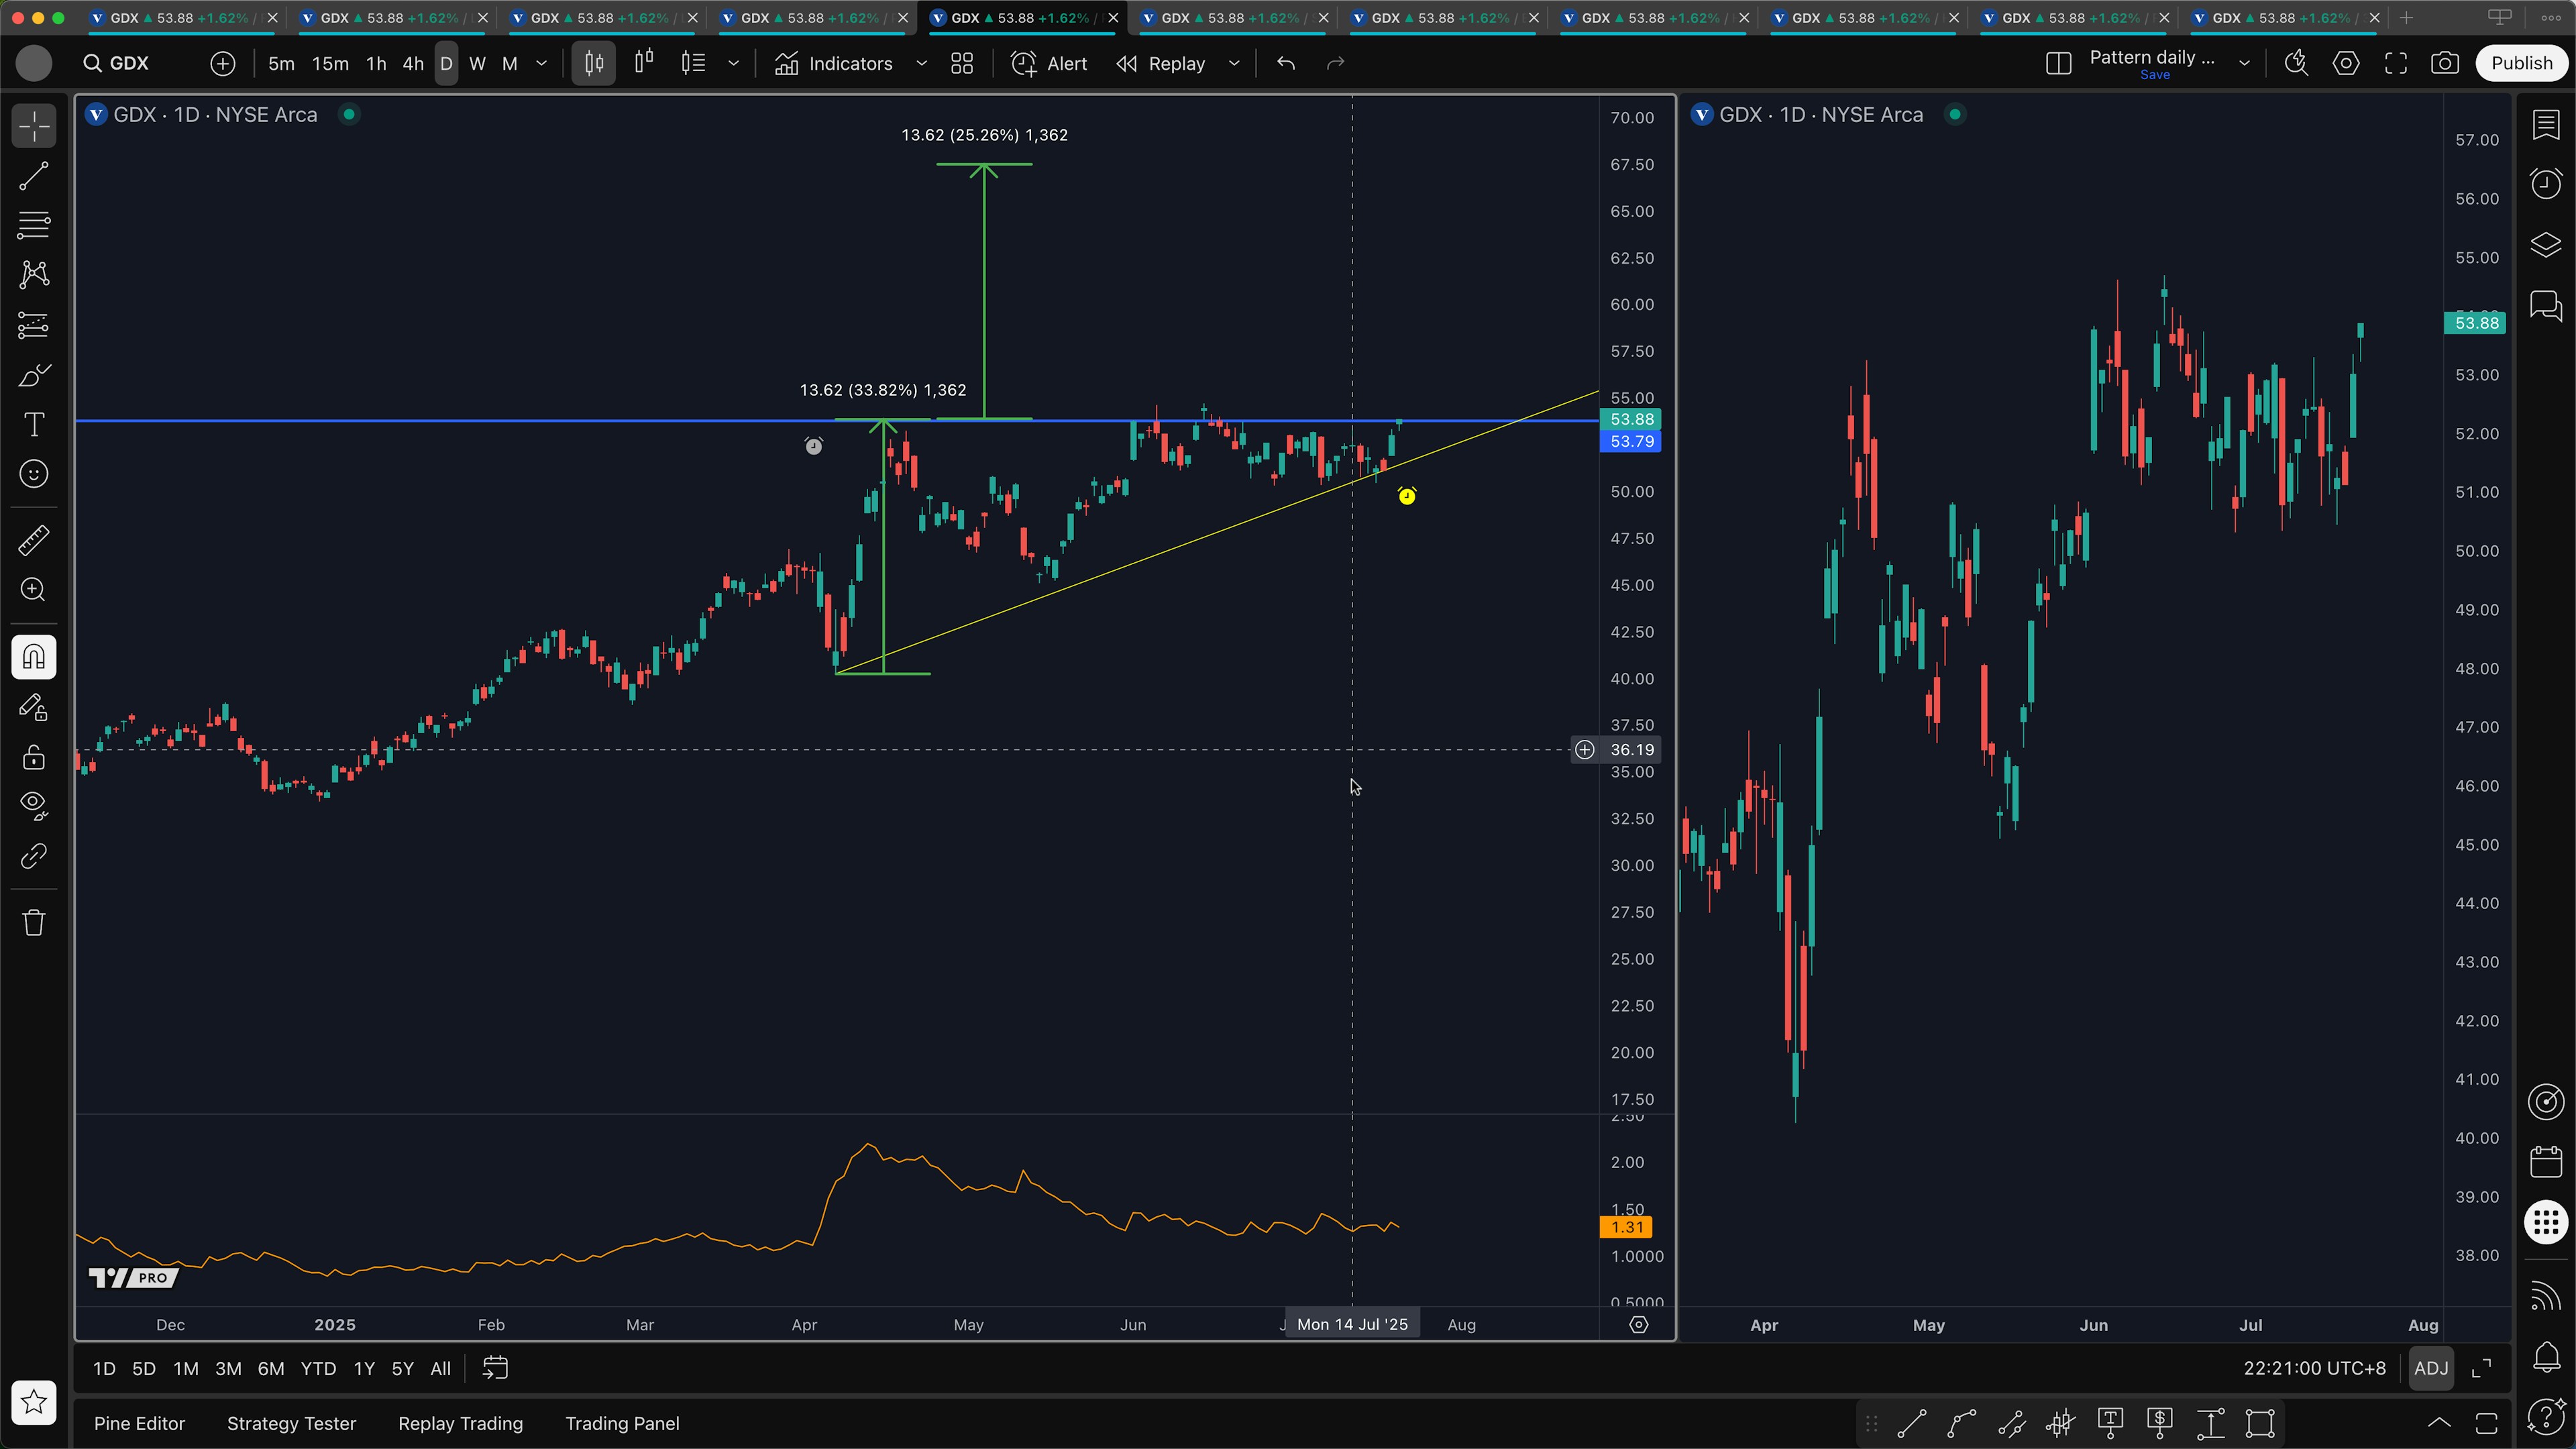Screen dimensions: 2576x1449
Task: Open the Fibonacci retracement tools
Action: (34, 226)
